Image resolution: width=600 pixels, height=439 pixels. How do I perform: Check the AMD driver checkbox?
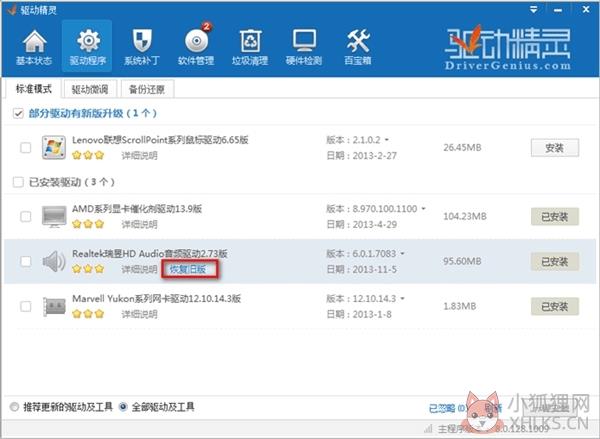pos(26,217)
